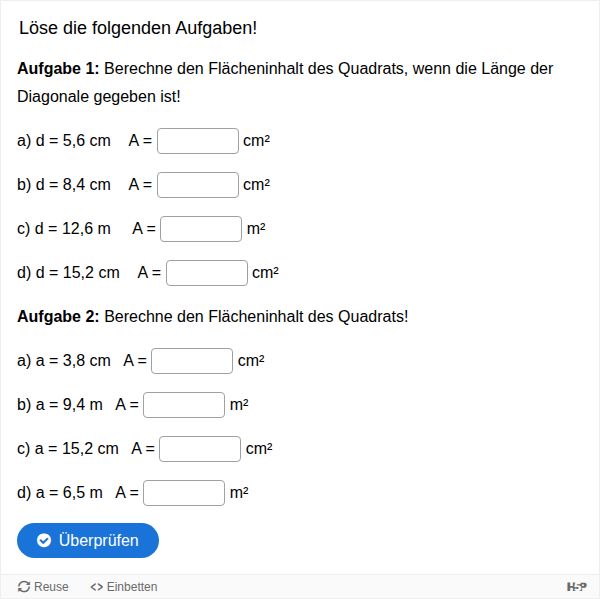The image size is (600, 599).
Task: Click the heading 'Löse die folgenden Aufgaben!'
Action: [x=138, y=28]
